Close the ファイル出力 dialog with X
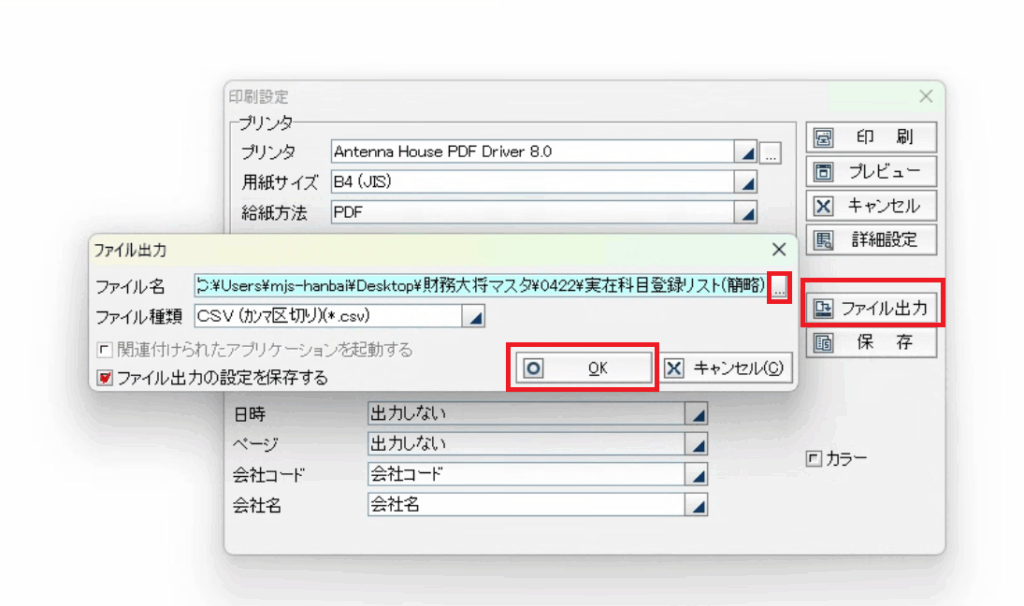 (779, 249)
